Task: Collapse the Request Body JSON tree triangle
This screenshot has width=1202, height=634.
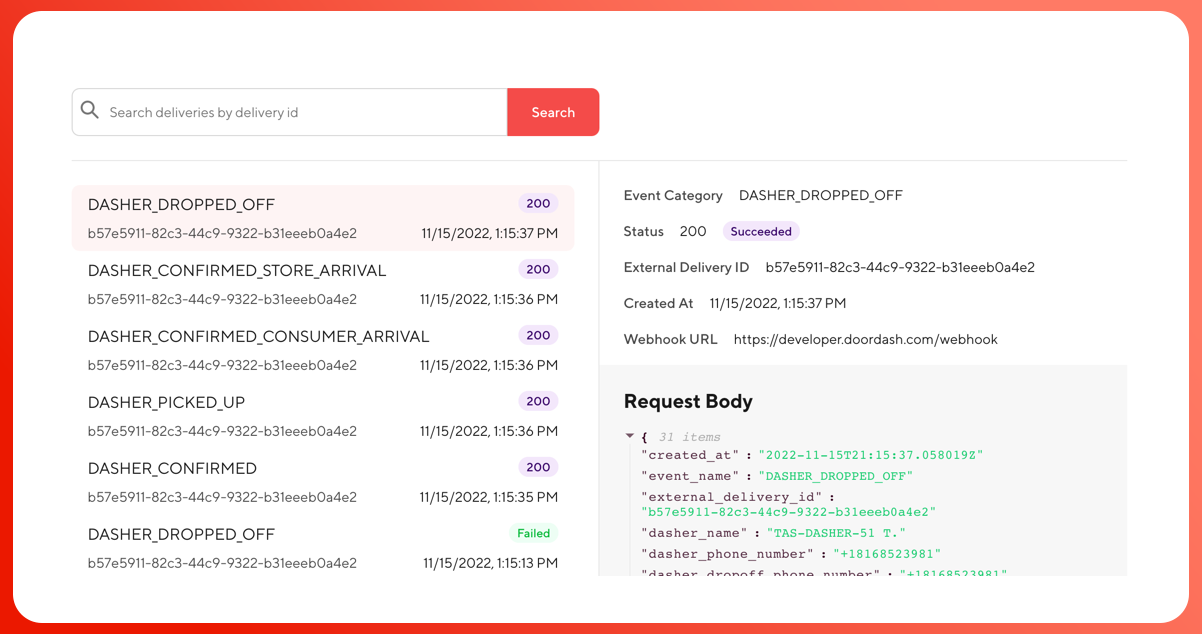Action: (630, 436)
